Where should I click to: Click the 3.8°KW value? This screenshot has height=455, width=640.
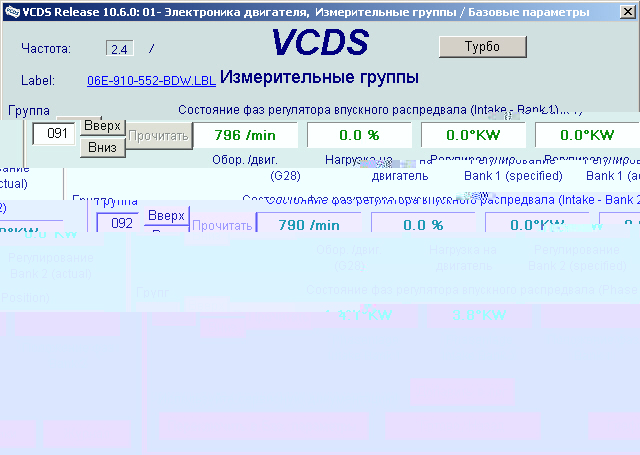[479, 315]
